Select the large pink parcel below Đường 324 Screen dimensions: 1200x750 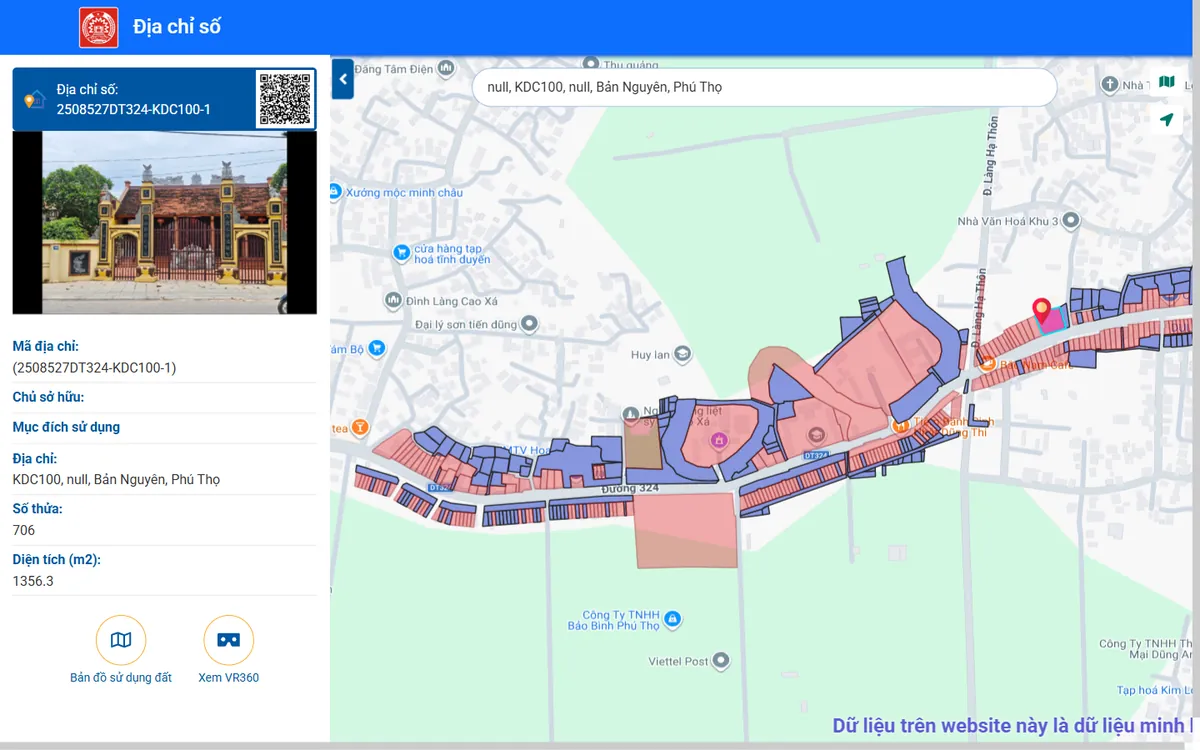686,530
